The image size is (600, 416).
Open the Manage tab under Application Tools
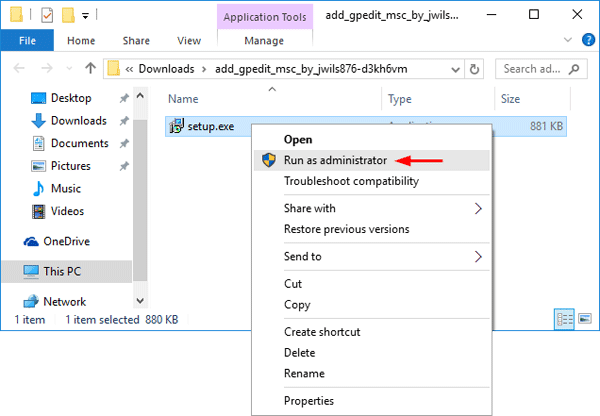264,41
